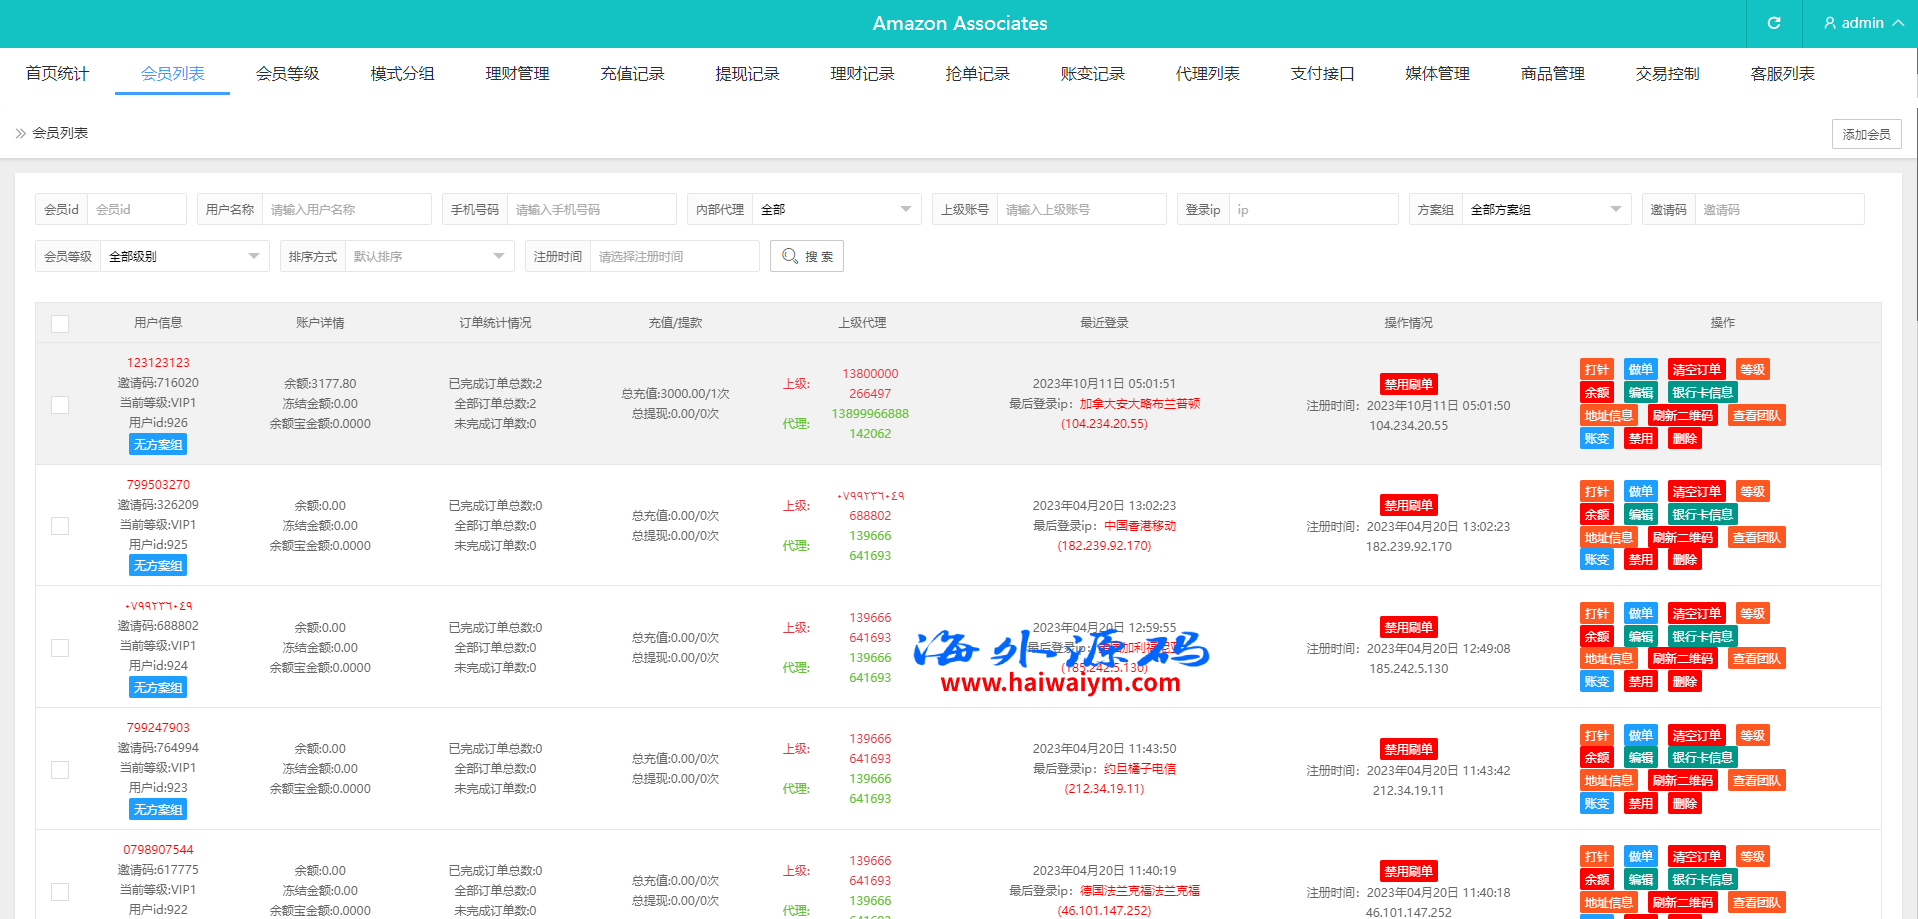Click 做单 button for user 799503270
This screenshot has width=1918, height=919.
click(1640, 492)
